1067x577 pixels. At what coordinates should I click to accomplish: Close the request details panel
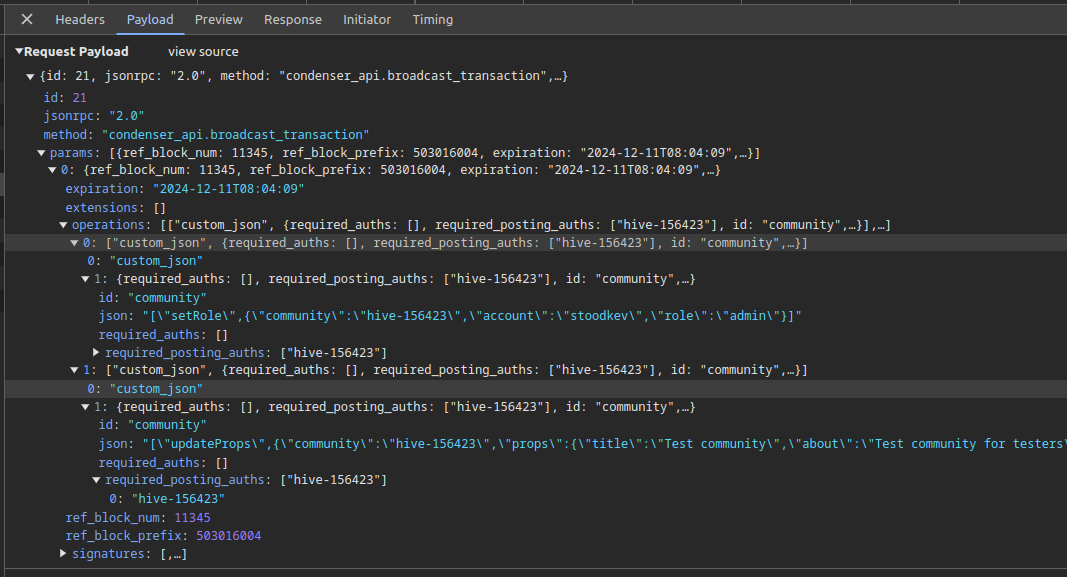click(27, 20)
